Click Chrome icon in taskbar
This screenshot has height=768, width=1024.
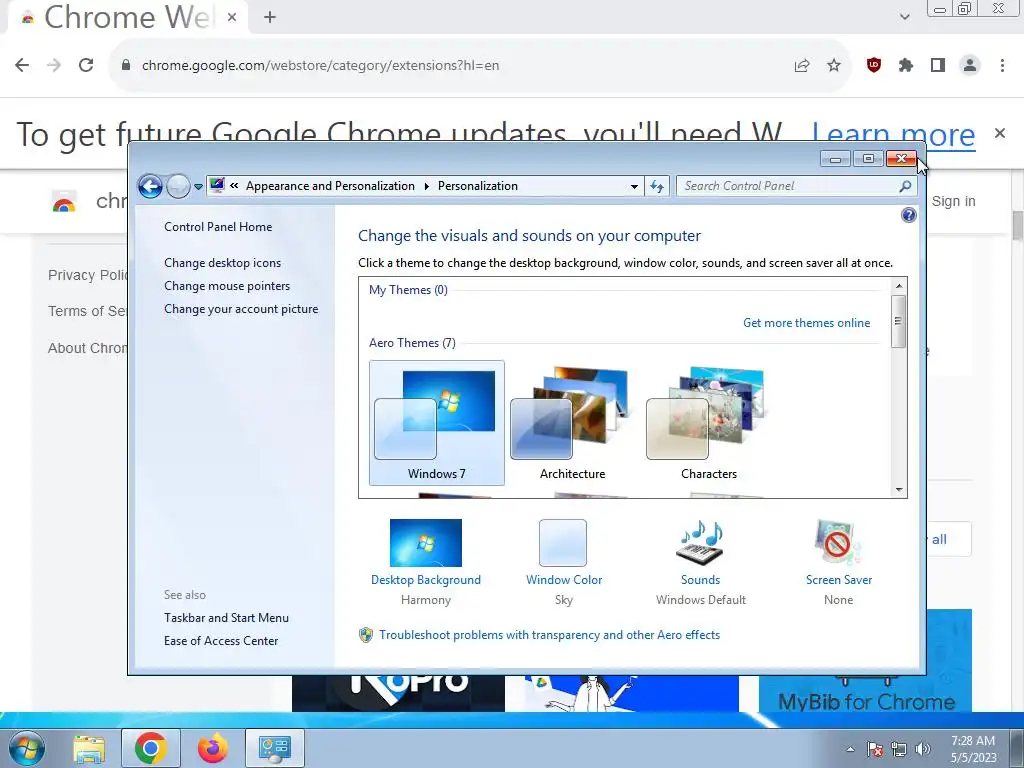pyautogui.click(x=151, y=748)
